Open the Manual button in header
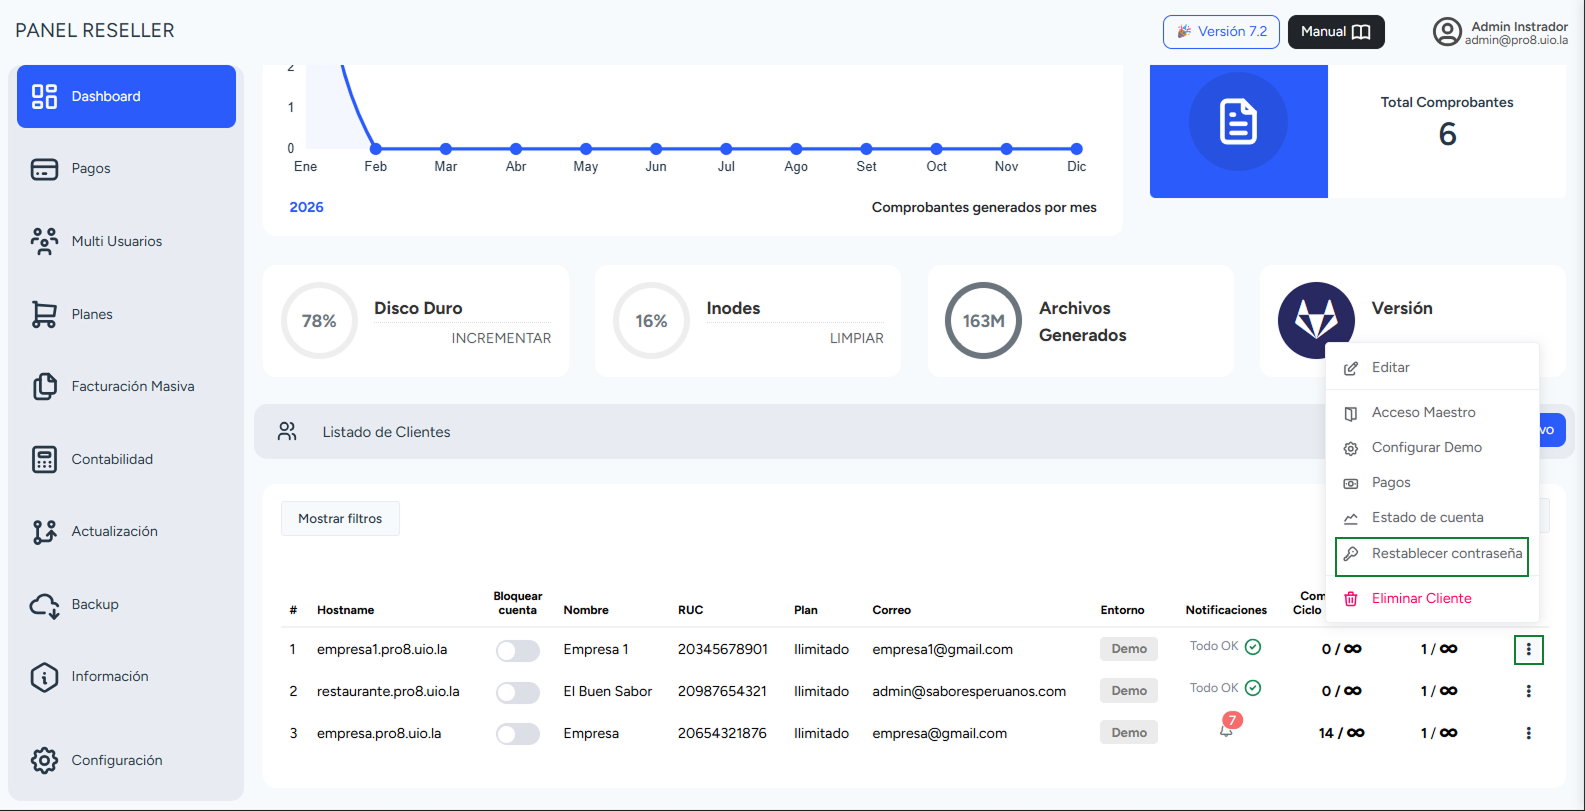The image size is (1585, 811). click(1335, 32)
